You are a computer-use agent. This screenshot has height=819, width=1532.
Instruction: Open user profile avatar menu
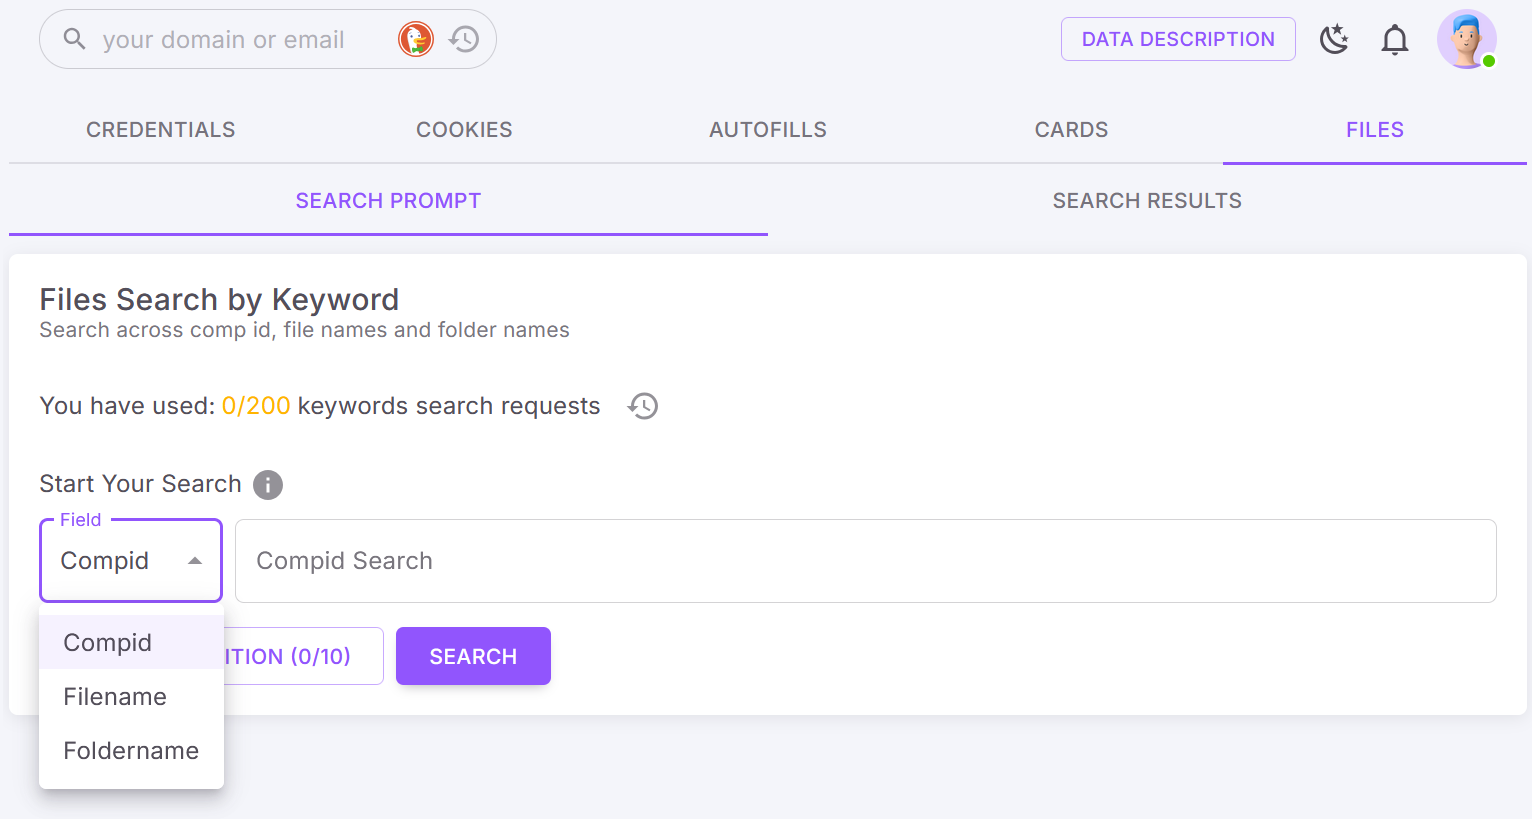tap(1467, 39)
